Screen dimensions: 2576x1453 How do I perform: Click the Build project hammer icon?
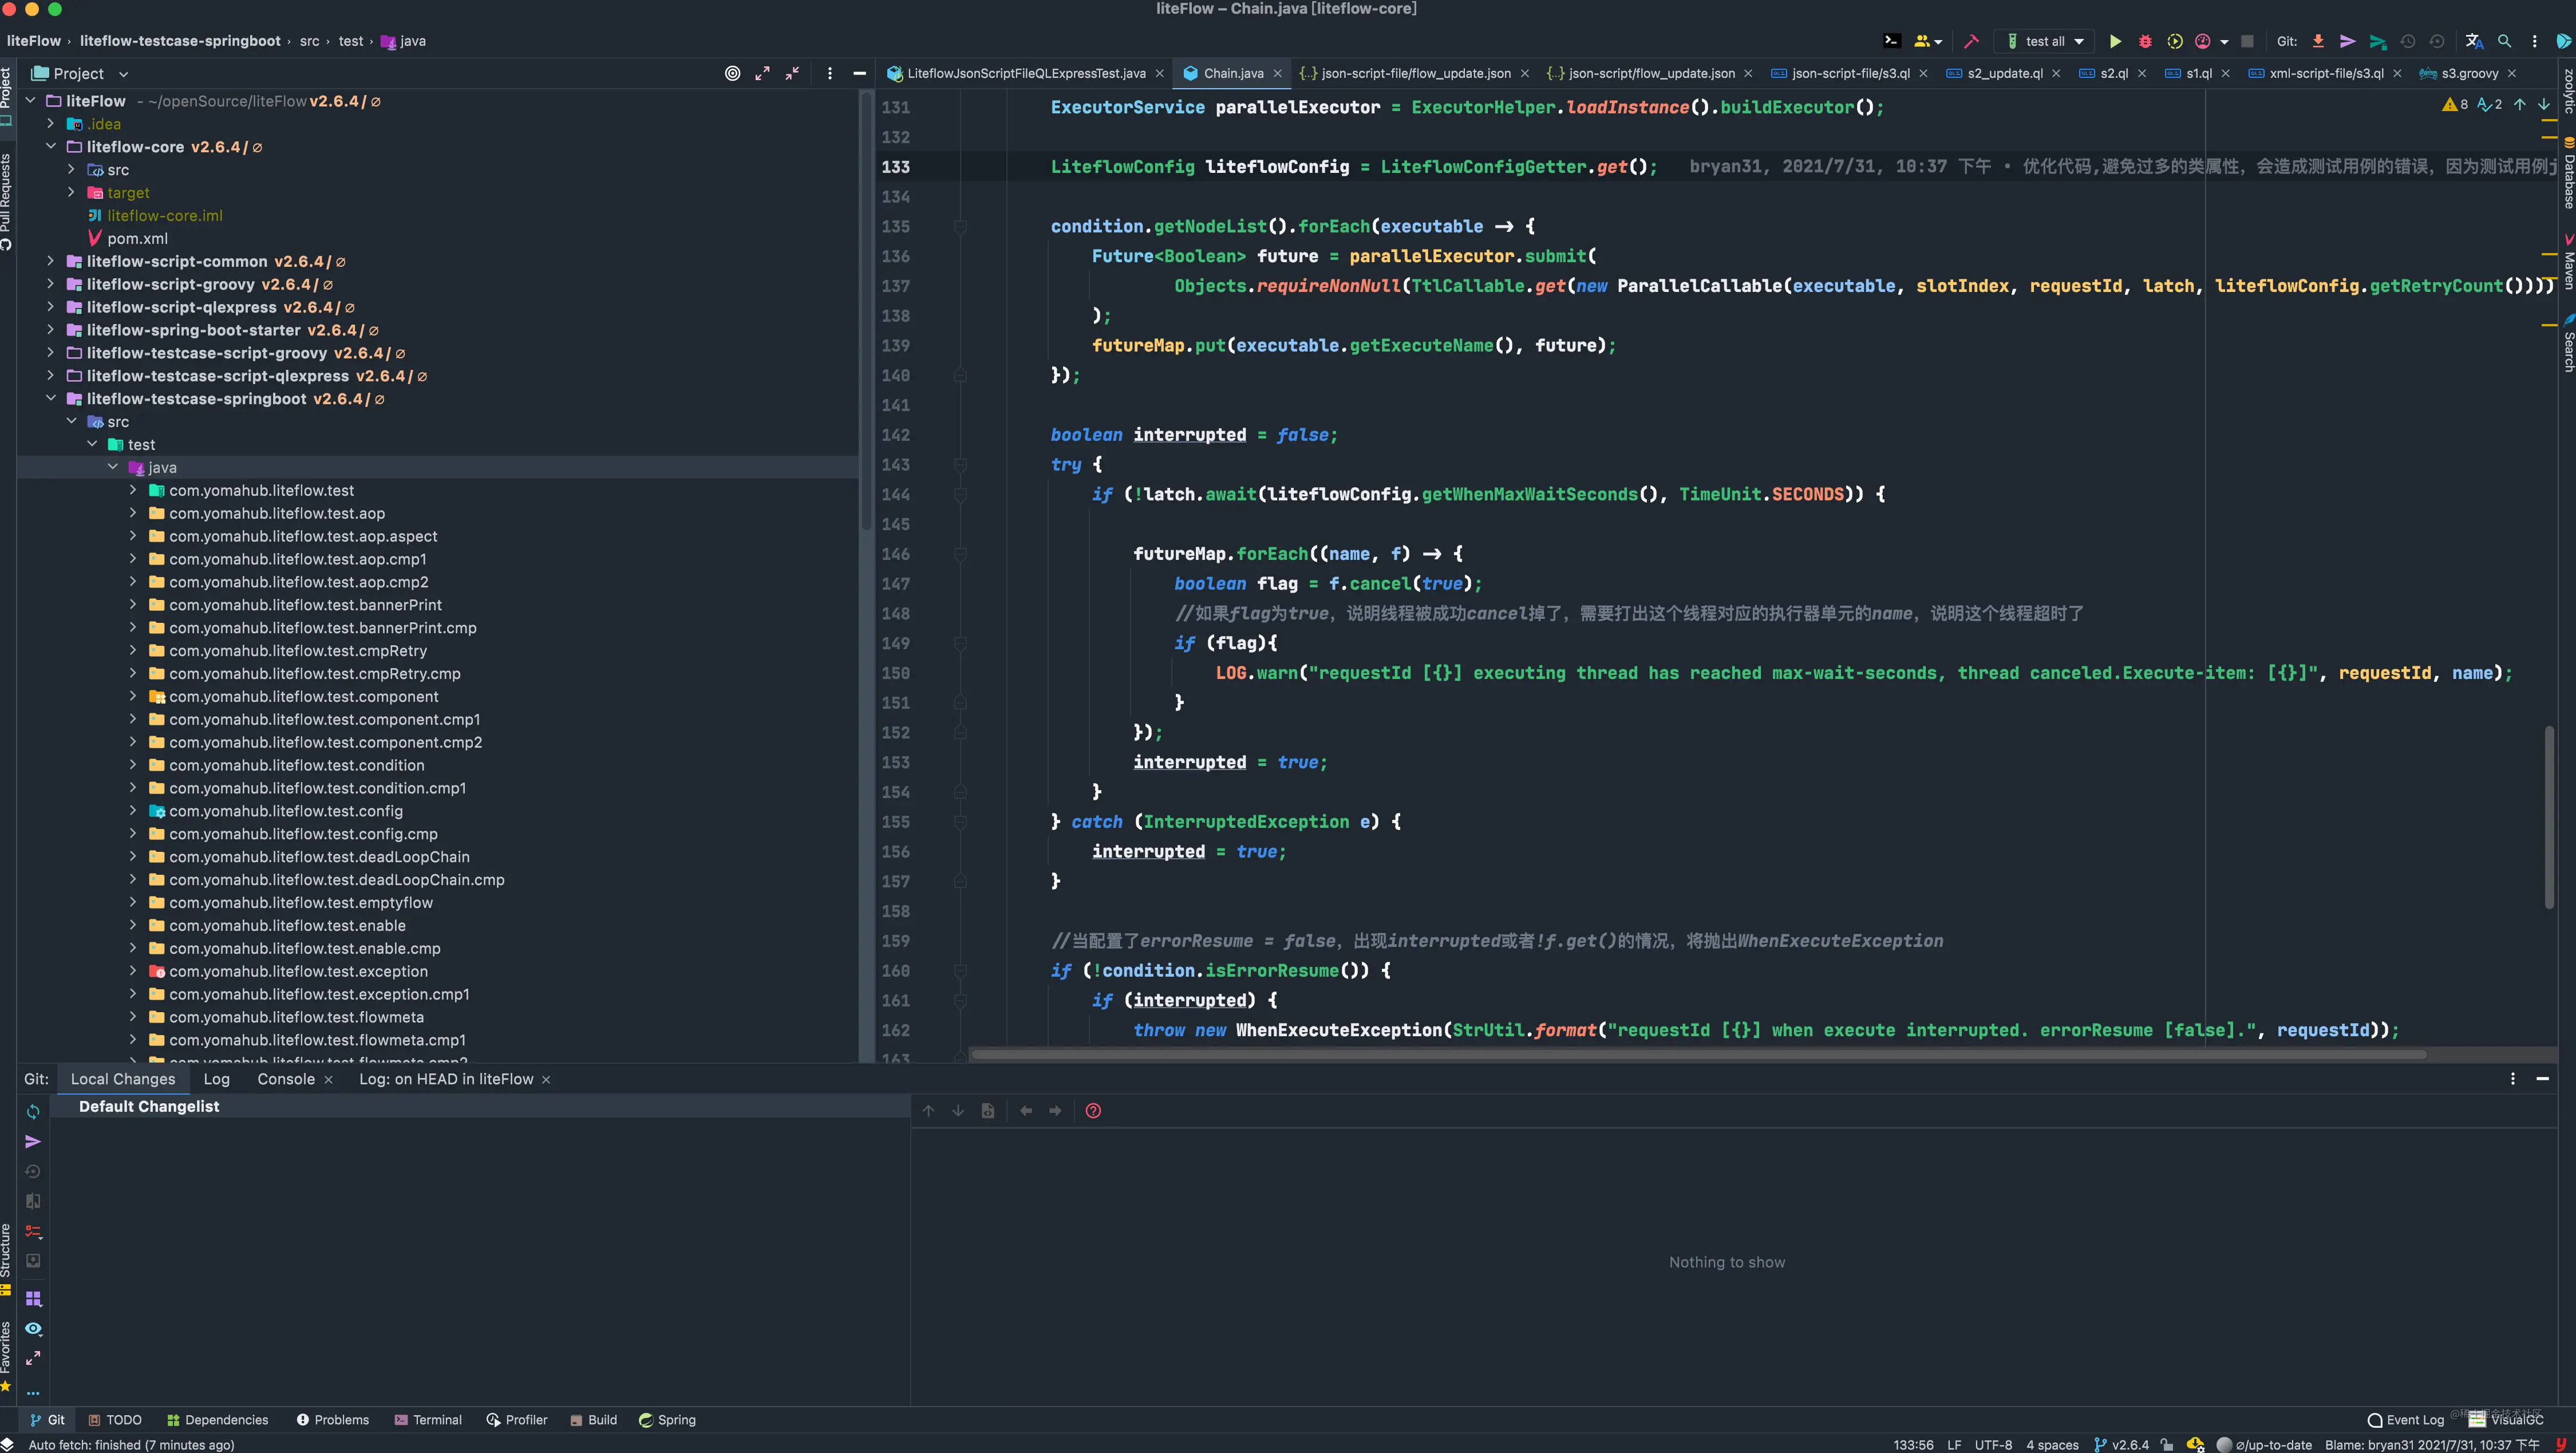1971,41
